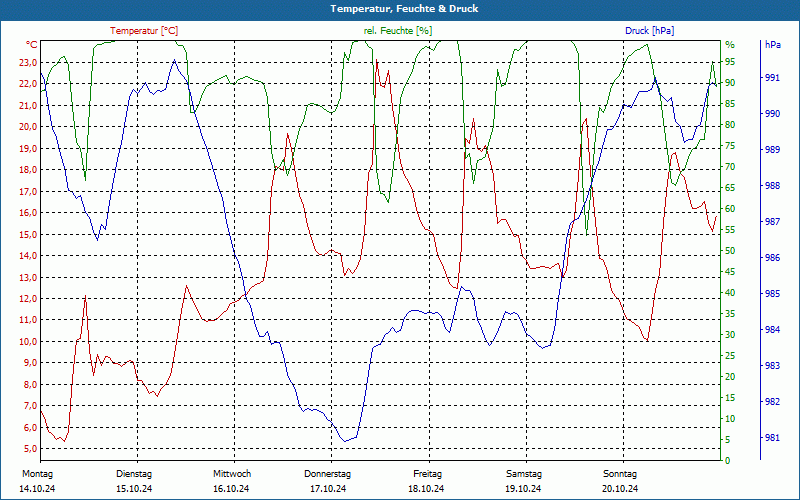This screenshot has height=500, width=800.
Task: Click the '75' humidity axis value
Action: 730,145
